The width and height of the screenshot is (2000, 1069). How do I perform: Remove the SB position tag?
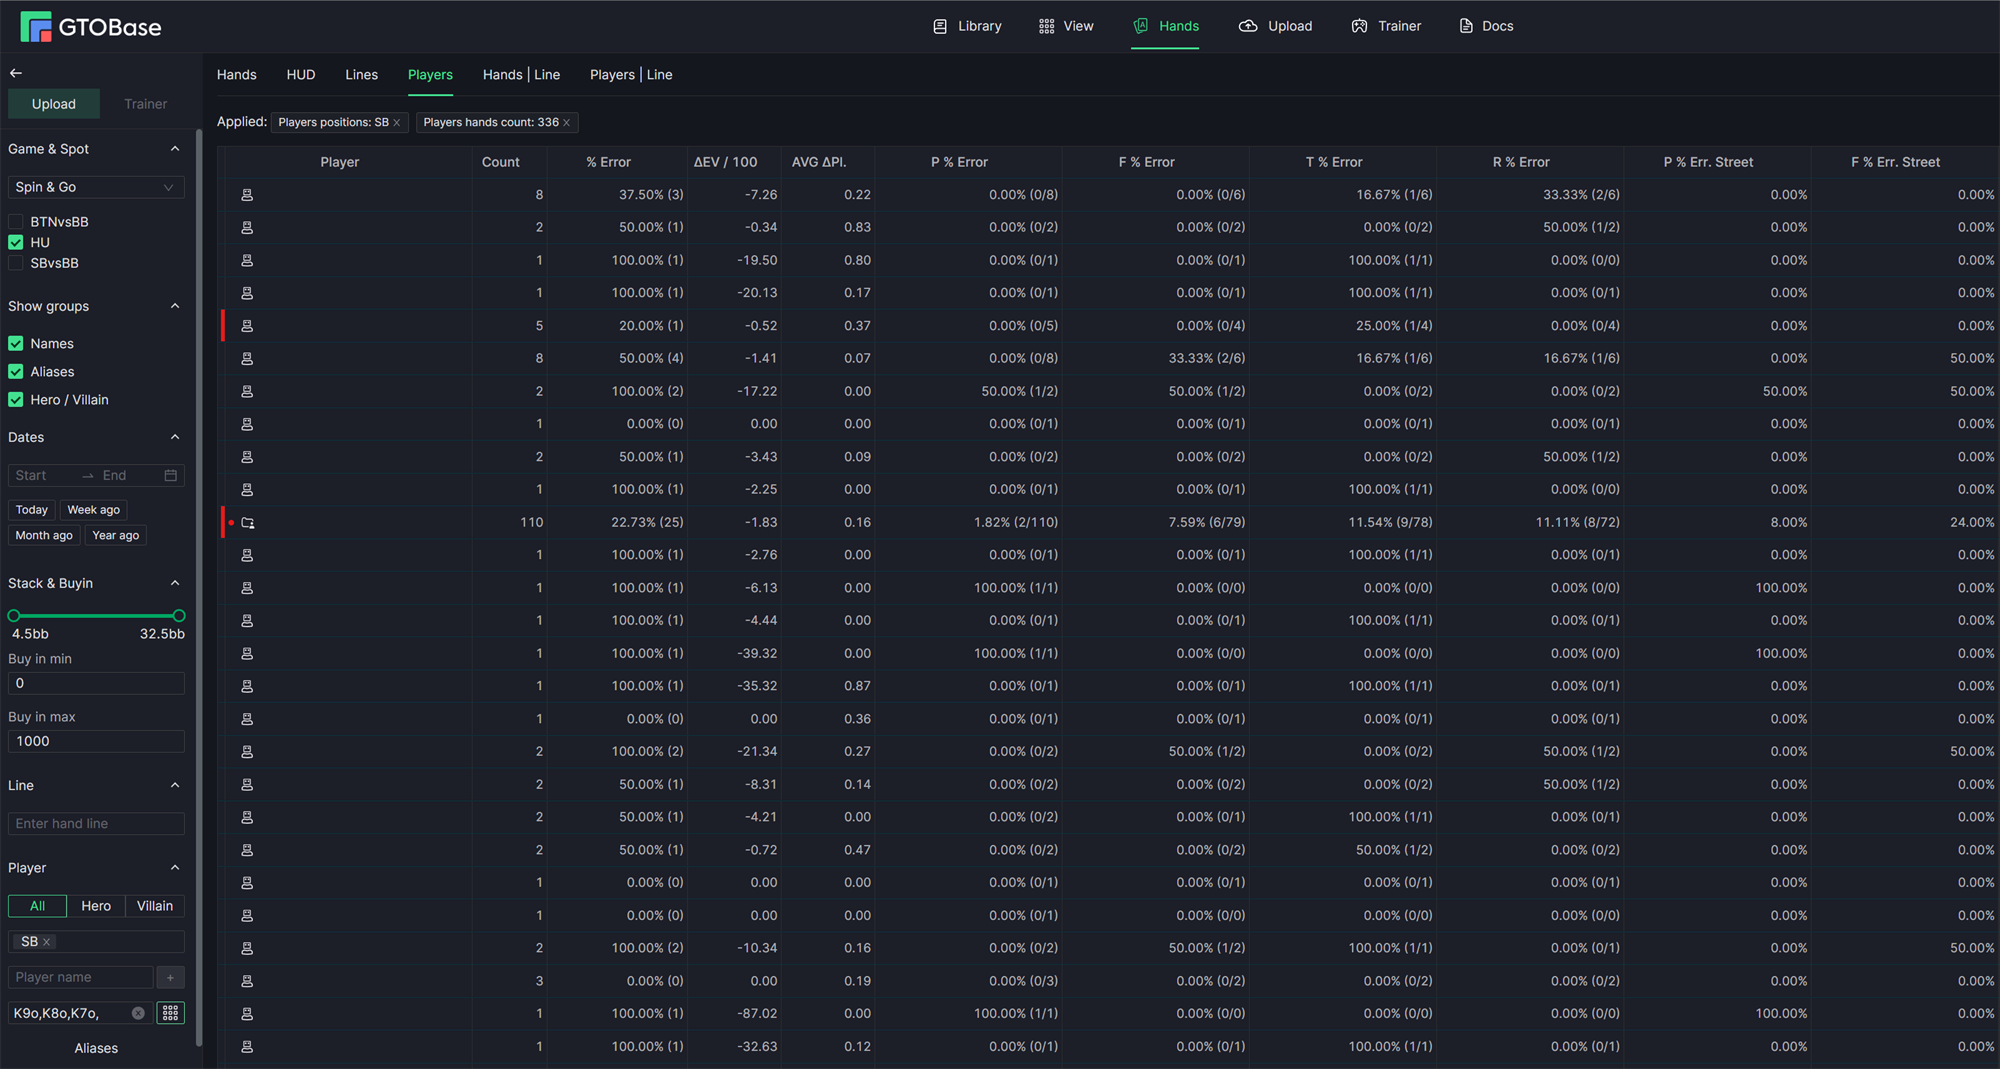[x=46, y=942]
